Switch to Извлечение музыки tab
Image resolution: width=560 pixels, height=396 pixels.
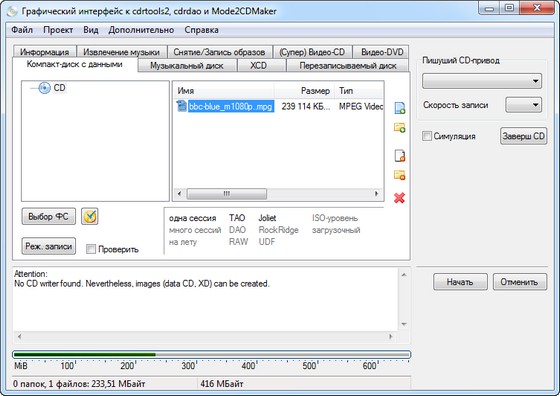point(121,52)
